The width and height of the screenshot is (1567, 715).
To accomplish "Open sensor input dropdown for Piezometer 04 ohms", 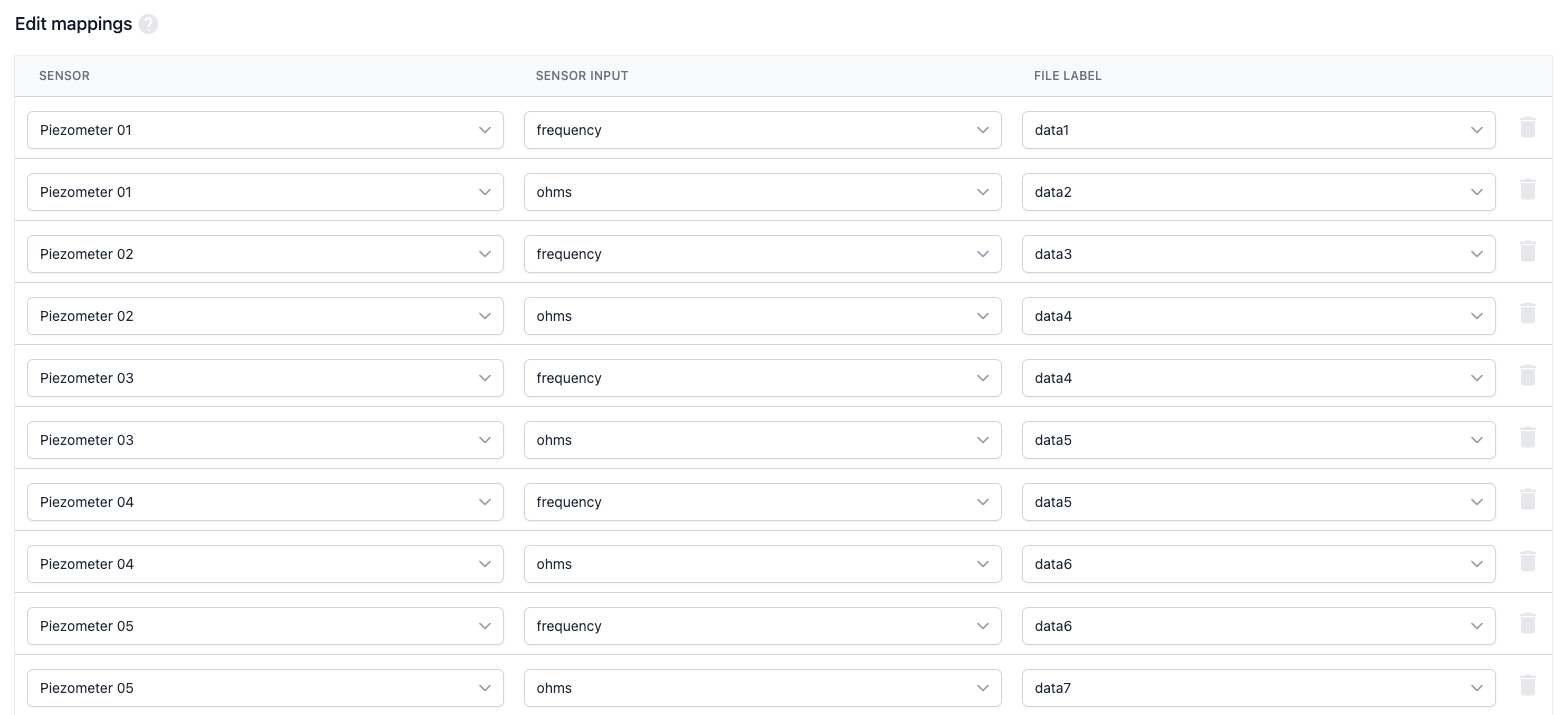I will (x=762, y=564).
